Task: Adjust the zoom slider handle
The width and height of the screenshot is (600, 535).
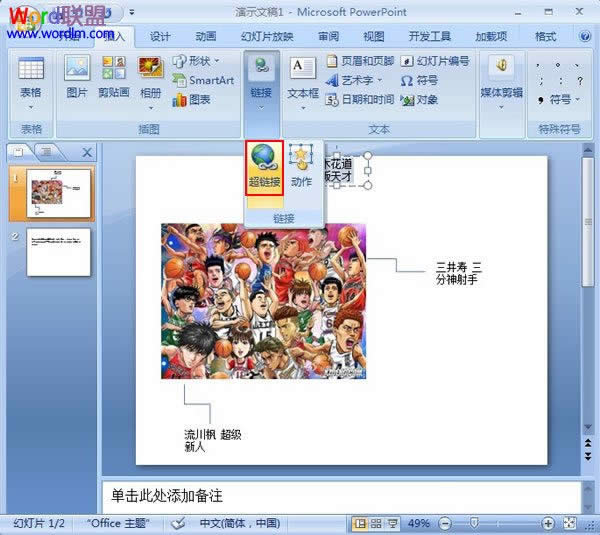Action: coord(474,523)
